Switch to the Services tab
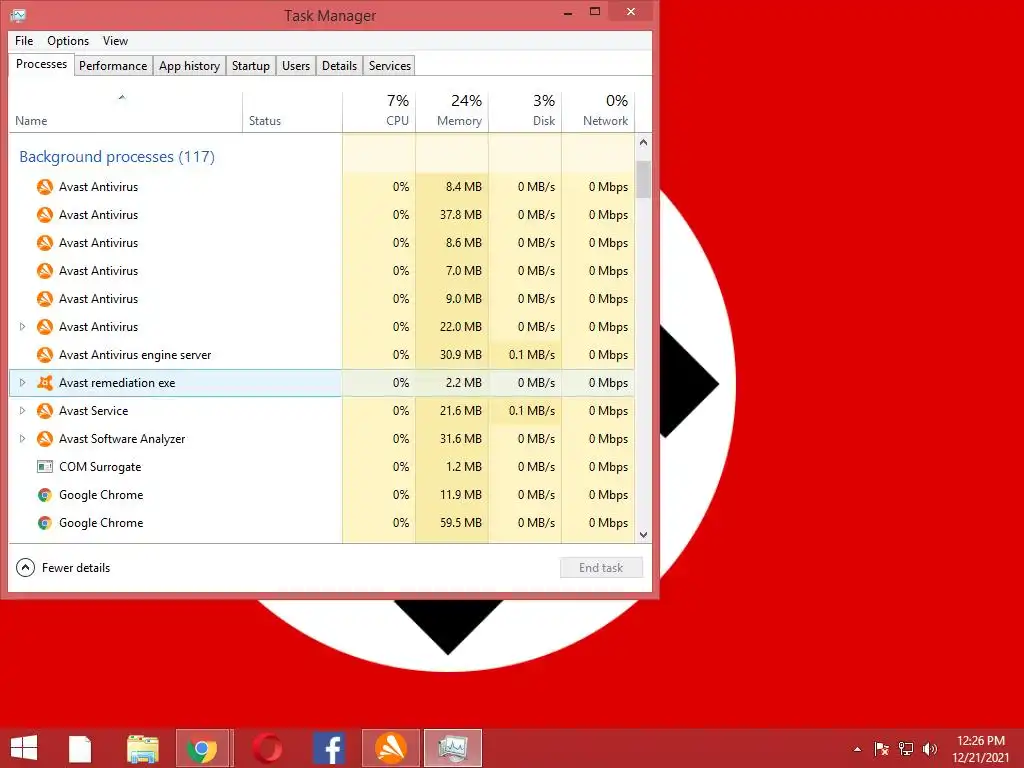The image size is (1024, 768). (390, 66)
